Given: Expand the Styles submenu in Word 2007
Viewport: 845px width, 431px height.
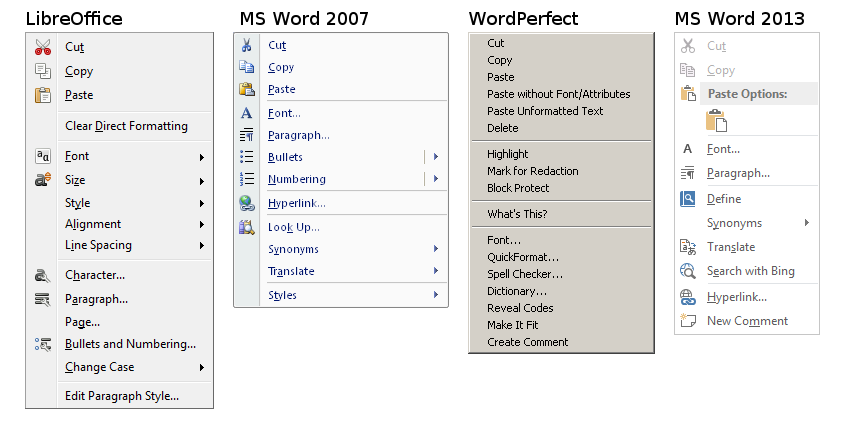Looking at the screenshot, I should pos(436,295).
